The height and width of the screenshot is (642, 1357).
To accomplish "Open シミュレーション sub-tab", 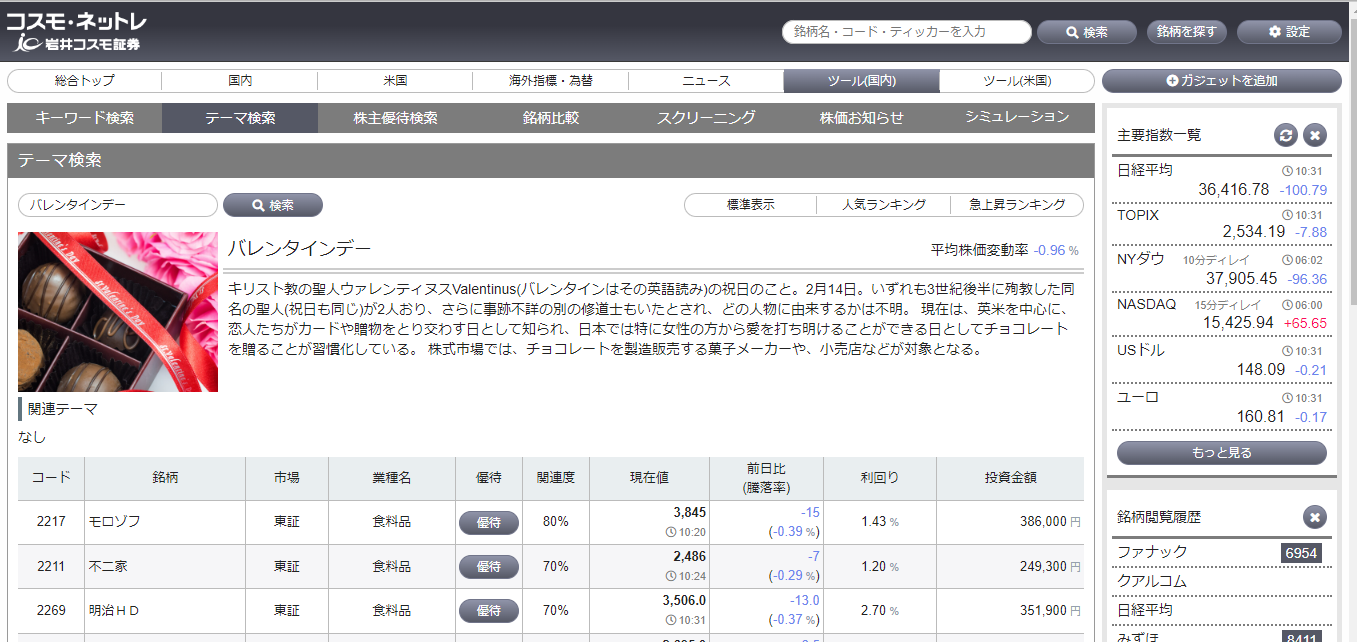I will pos(1017,118).
